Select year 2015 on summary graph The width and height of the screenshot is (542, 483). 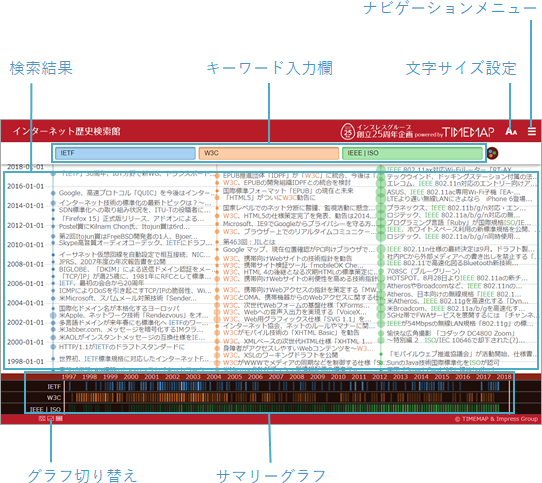442,377
